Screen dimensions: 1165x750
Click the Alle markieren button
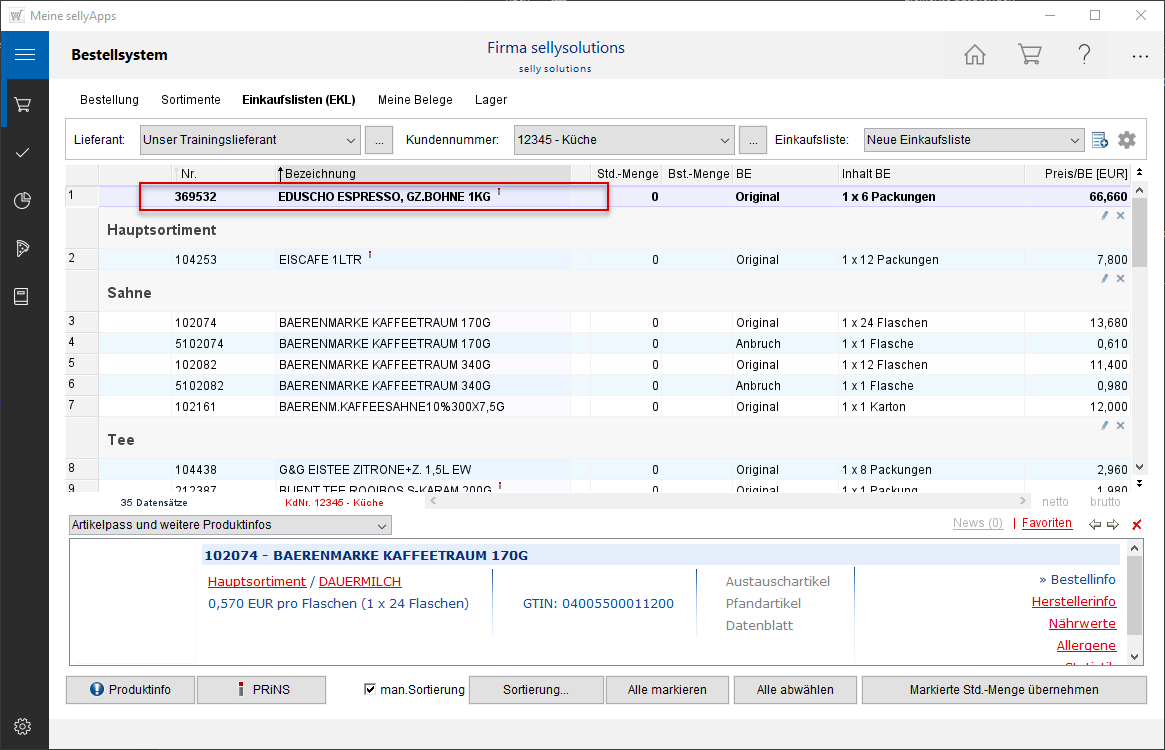click(x=667, y=690)
